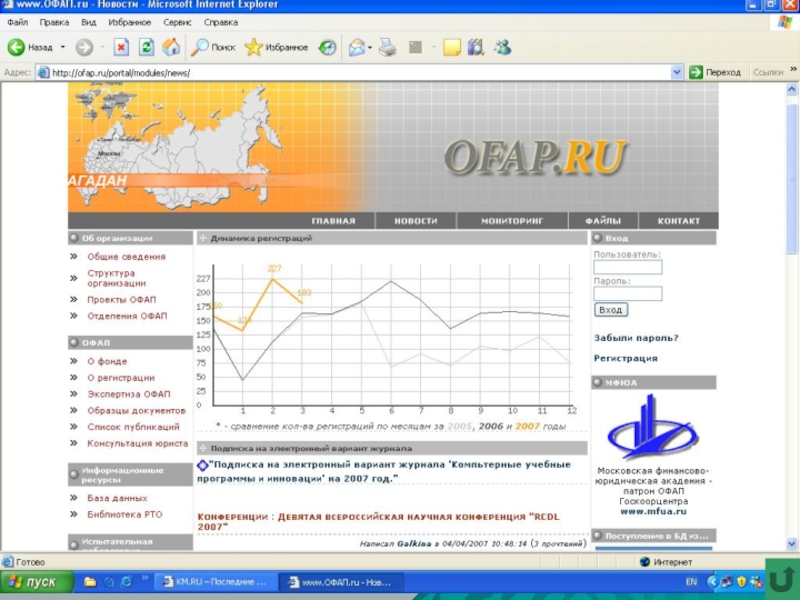Open History clock icon
This screenshot has width=800, height=600.
(327, 47)
